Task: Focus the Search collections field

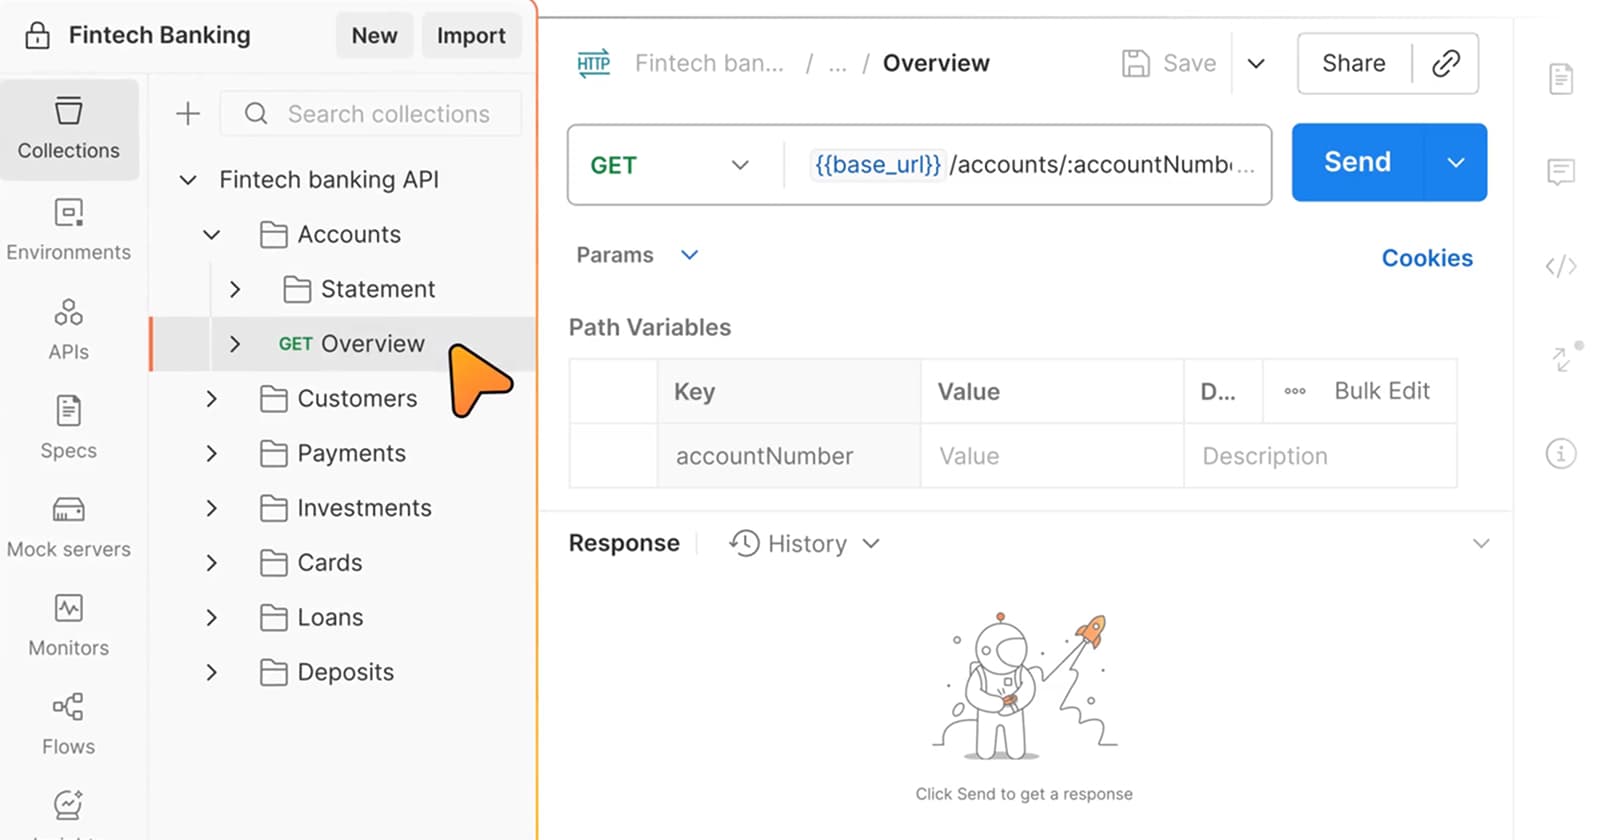Action: [370, 114]
